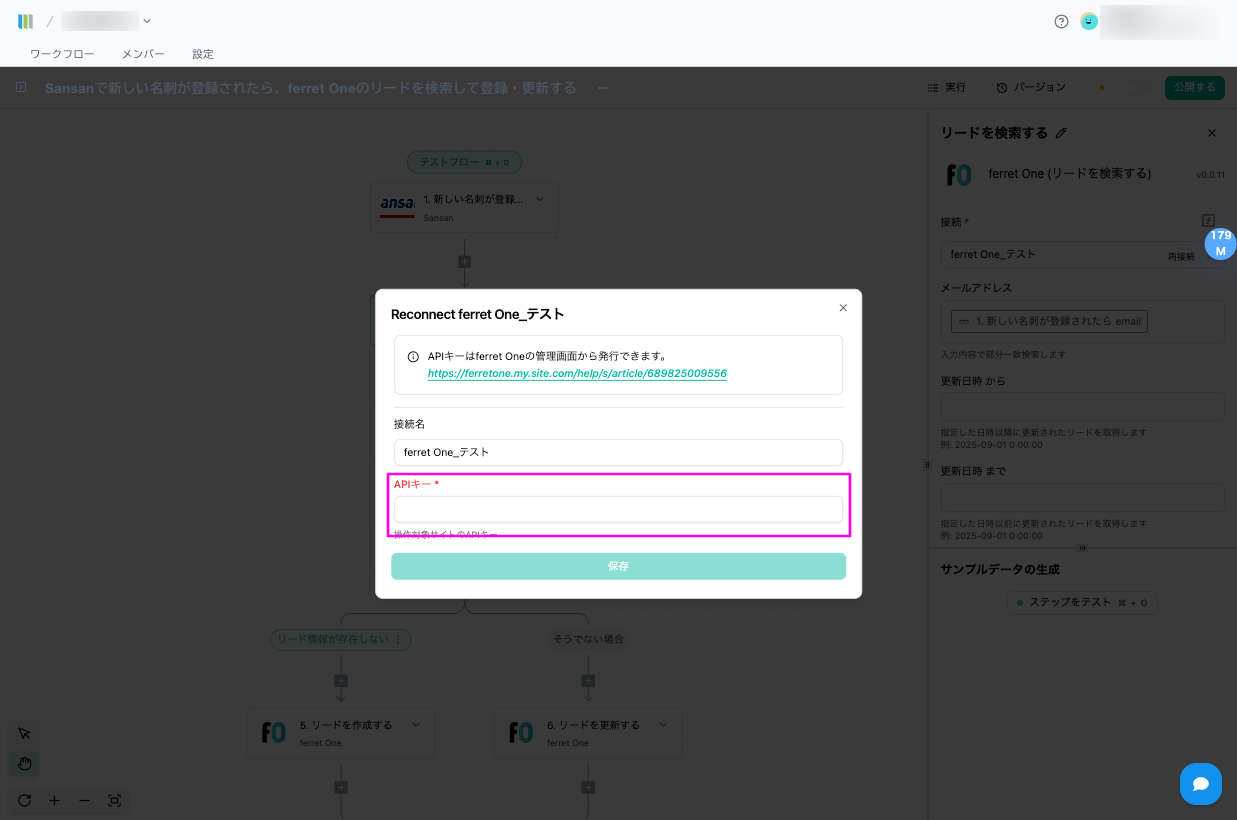Open the three-dot menu beside workflow title

click(x=602, y=88)
